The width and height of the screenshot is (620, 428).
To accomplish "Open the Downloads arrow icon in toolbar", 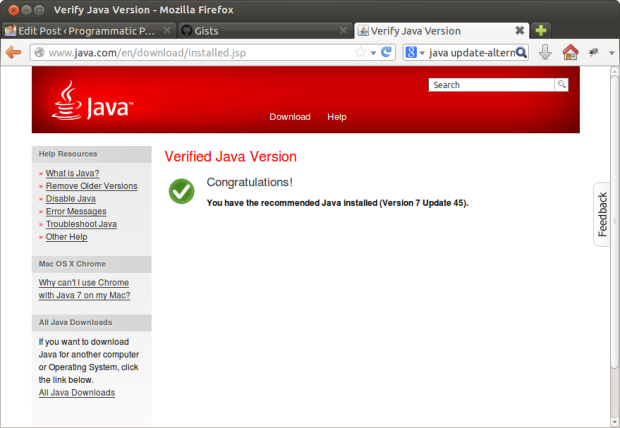I will click(x=545, y=52).
